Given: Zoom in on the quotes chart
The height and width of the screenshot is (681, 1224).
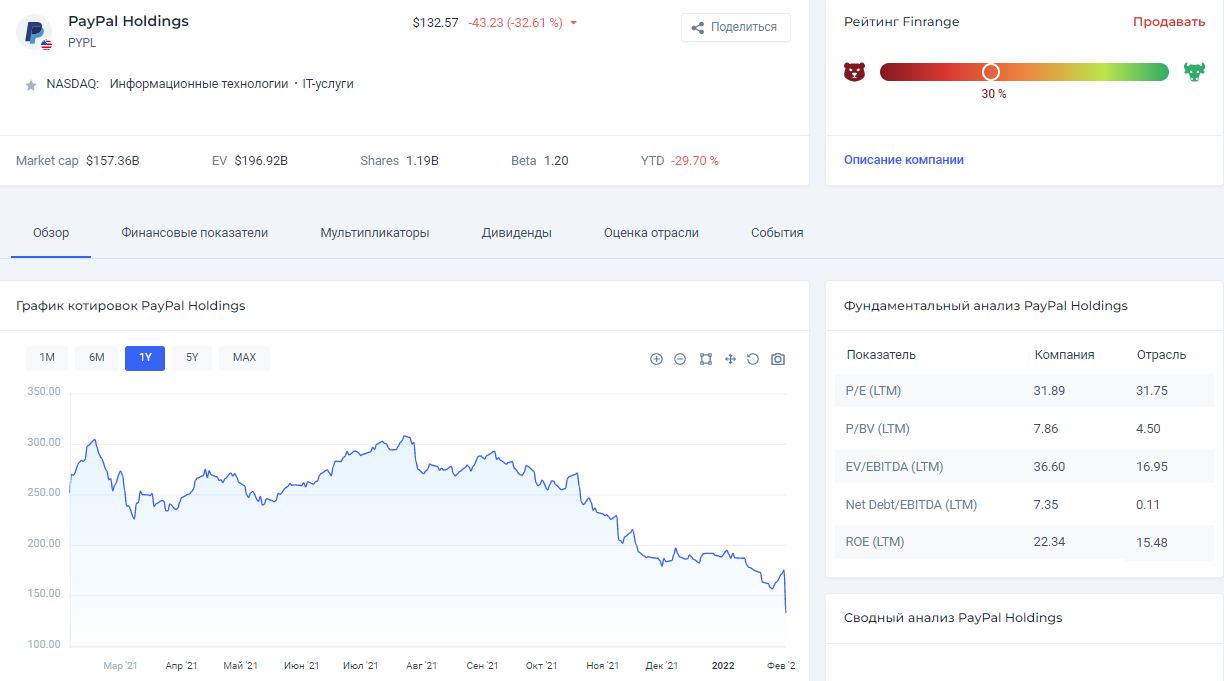Looking at the screenshot, I should click(656, 359).
